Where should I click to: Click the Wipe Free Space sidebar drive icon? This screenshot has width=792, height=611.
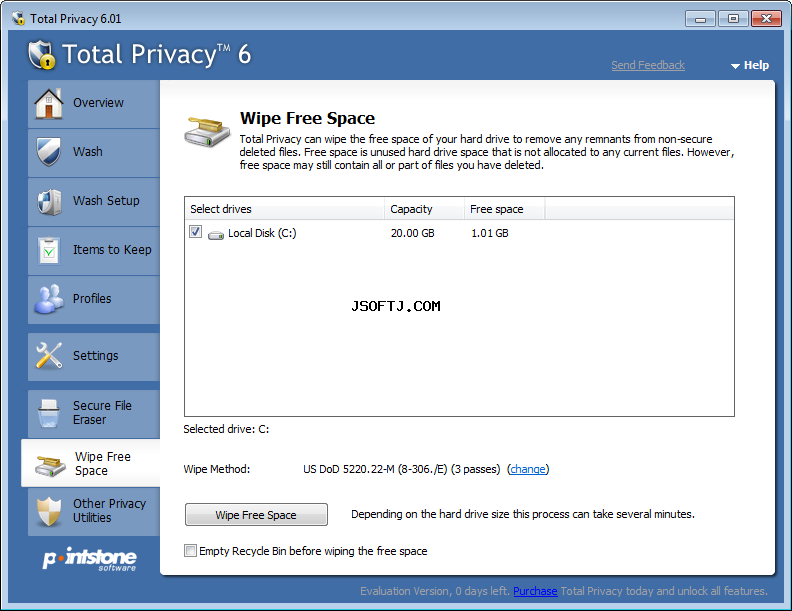tap(50, 465)
